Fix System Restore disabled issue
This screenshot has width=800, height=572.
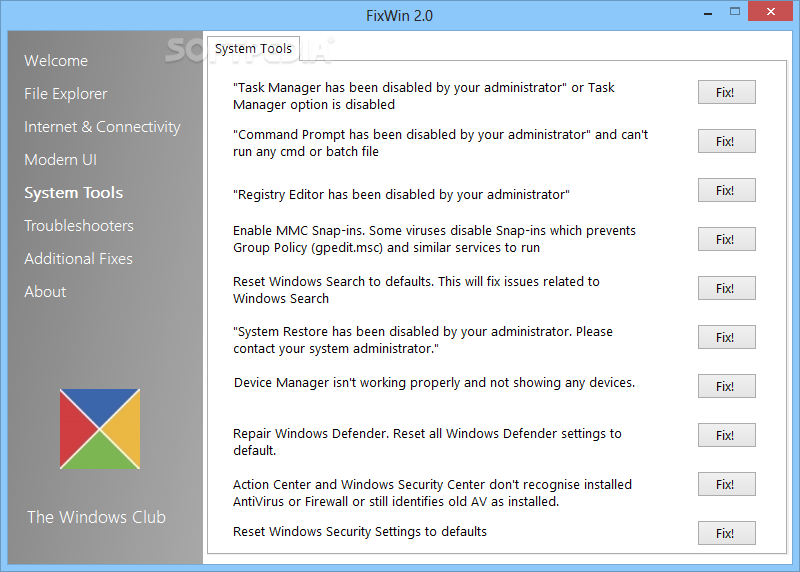tap(727, 337)
